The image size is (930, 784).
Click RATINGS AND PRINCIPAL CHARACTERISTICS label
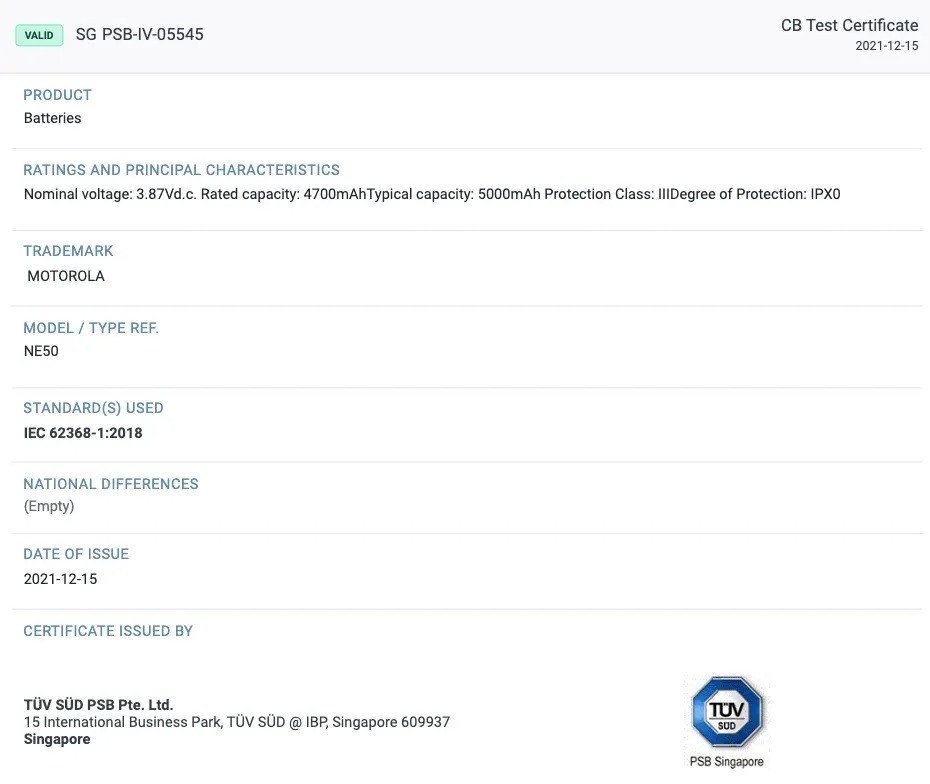181,170
